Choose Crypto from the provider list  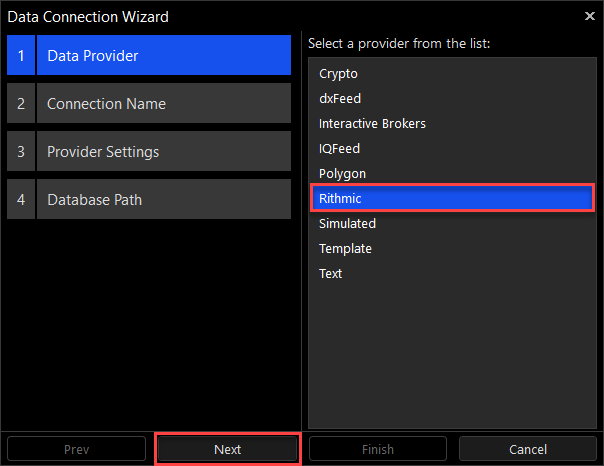click(x=338, y=74)
